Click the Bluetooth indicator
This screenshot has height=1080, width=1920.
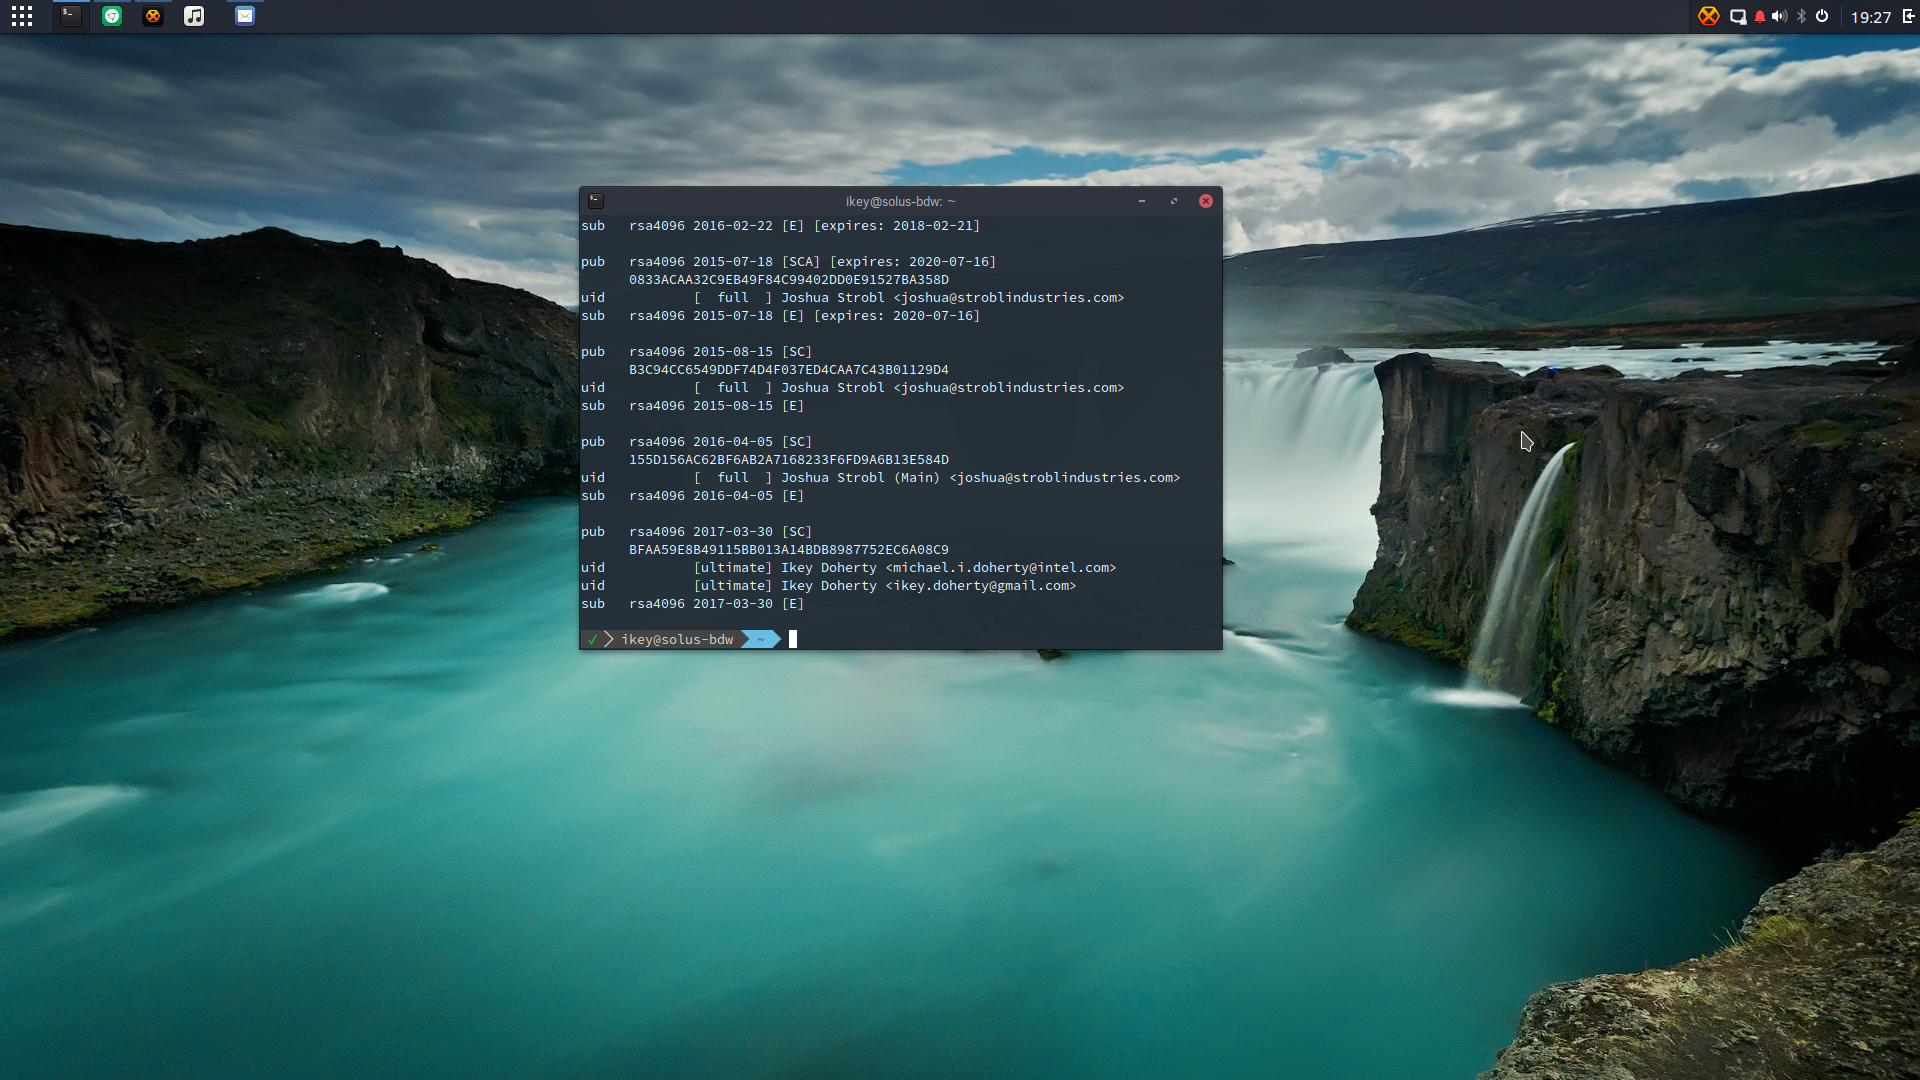pyautogui.click(x=1802, y=17)
